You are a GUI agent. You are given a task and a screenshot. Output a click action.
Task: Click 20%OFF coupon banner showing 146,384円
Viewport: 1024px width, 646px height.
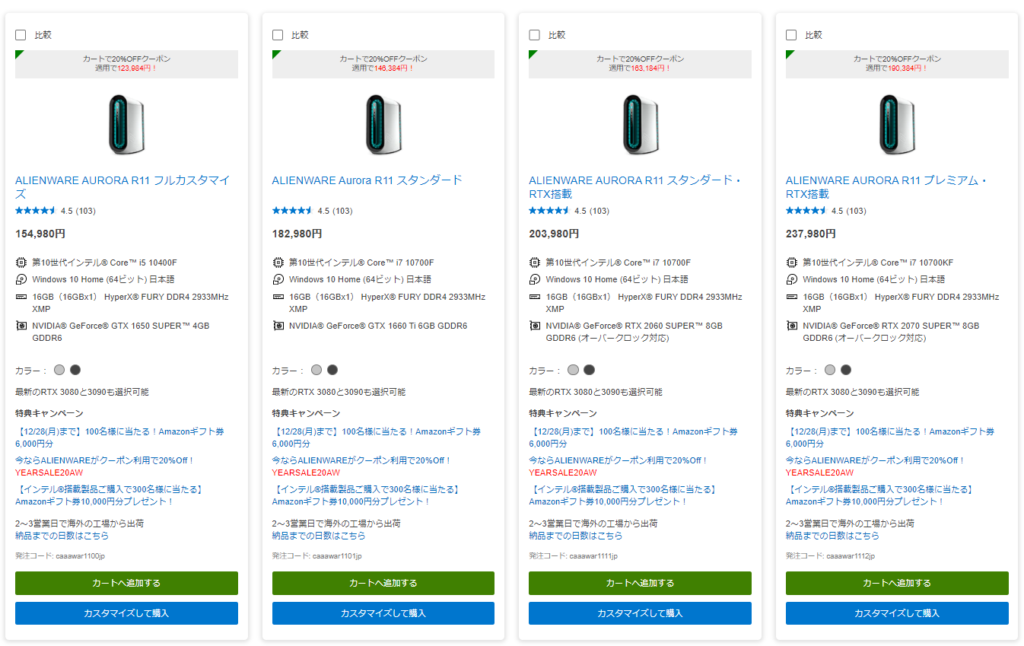(x=383, y=64)
